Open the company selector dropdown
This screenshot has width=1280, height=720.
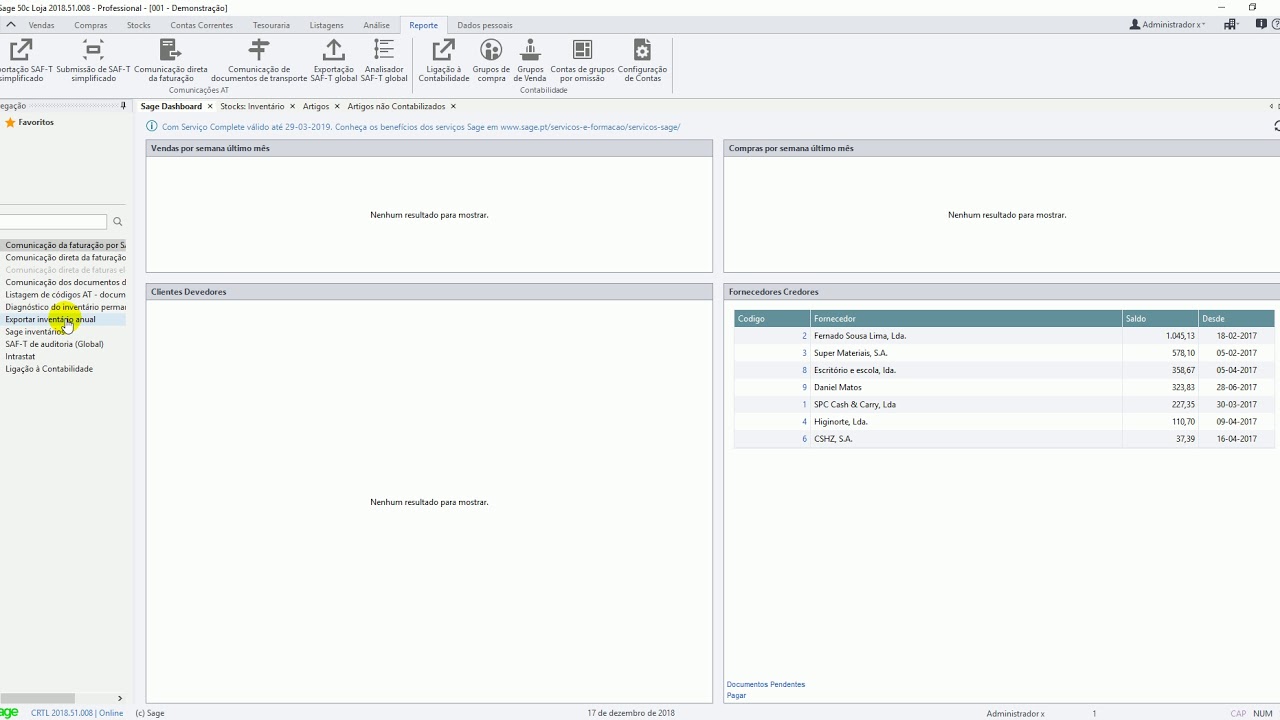[1231, 25]
